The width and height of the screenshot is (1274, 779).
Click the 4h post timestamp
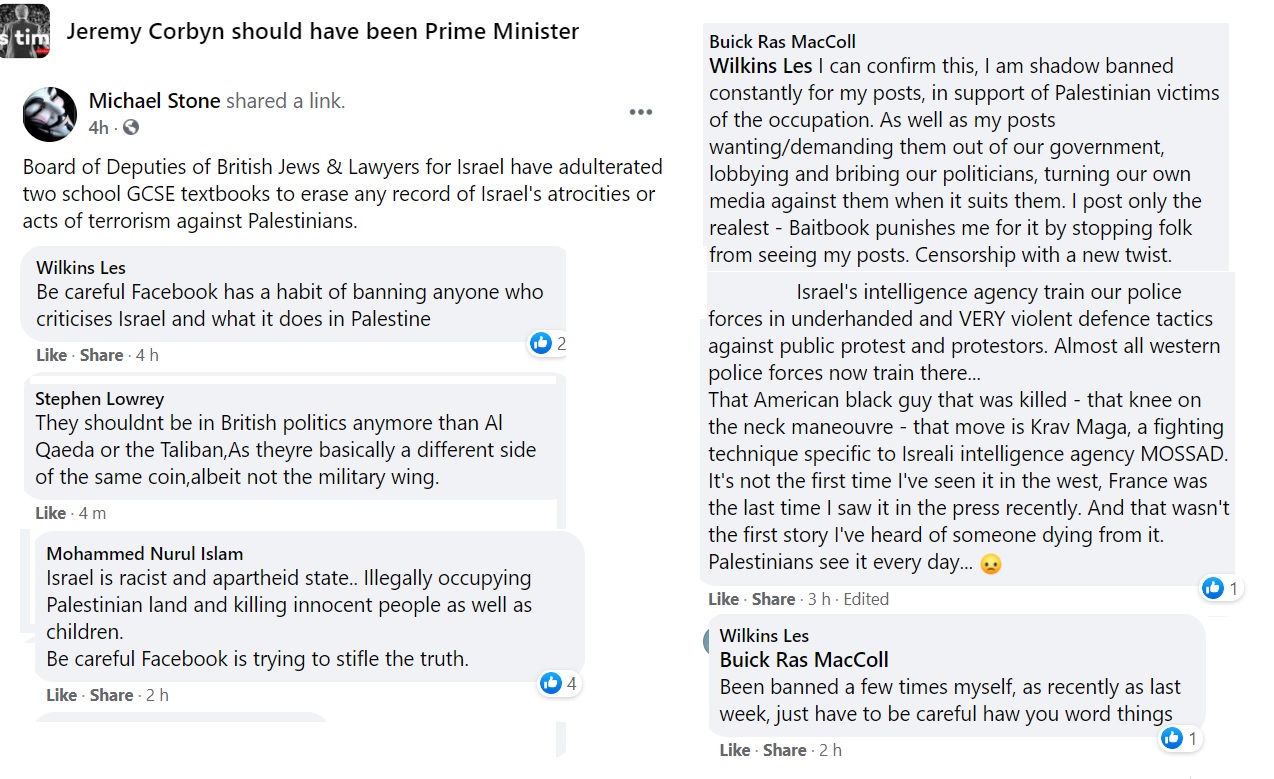(x=99, y=127)
